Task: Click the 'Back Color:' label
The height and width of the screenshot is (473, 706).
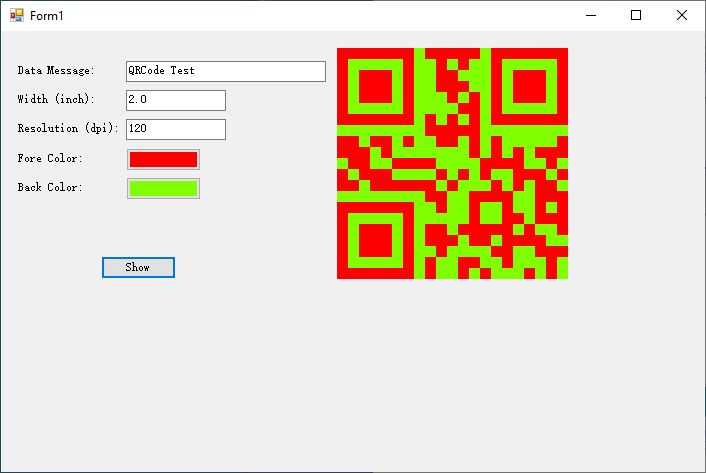Action: pos(50,187)
